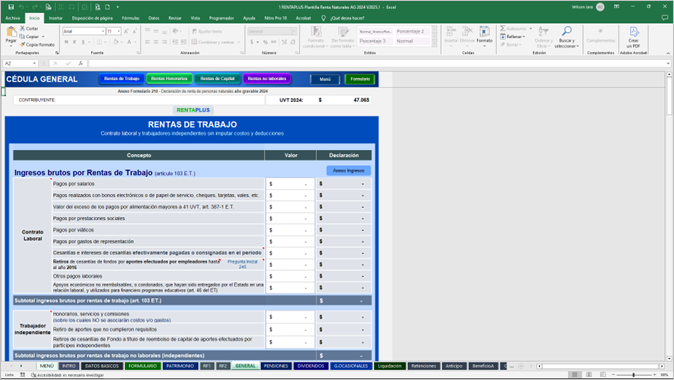Collapse the ribbon with chevron
Viewport: 674px width, 380px height.
(x=668, y=53)
